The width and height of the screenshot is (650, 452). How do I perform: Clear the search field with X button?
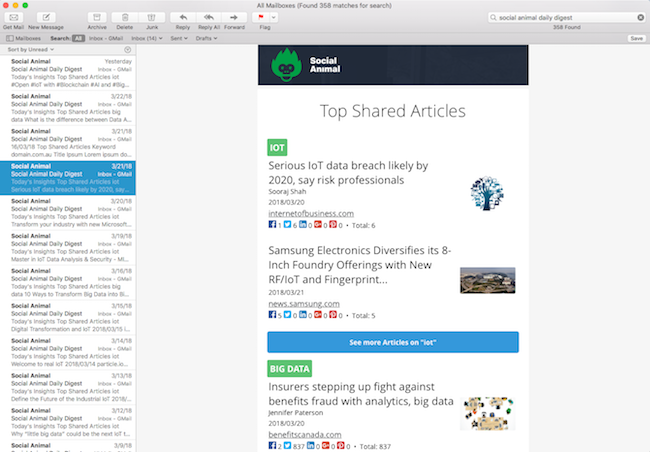(x=640, y=17)
